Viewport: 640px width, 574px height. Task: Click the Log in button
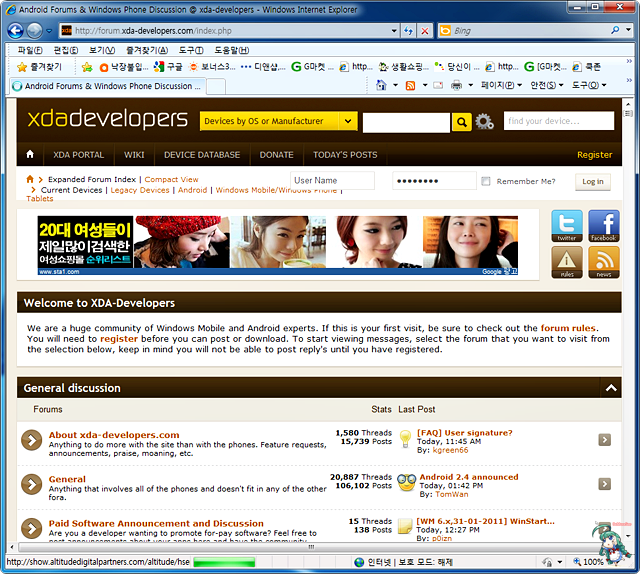point(592,181)
